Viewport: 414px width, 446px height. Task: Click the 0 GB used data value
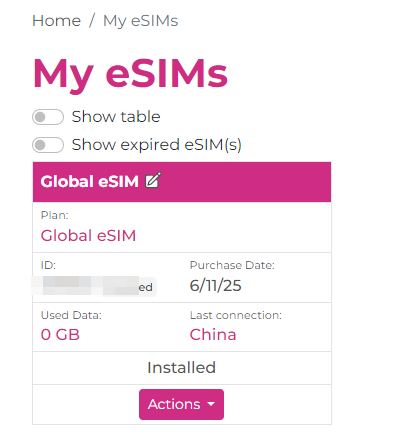pyautogui.click(x=60, y=335)
